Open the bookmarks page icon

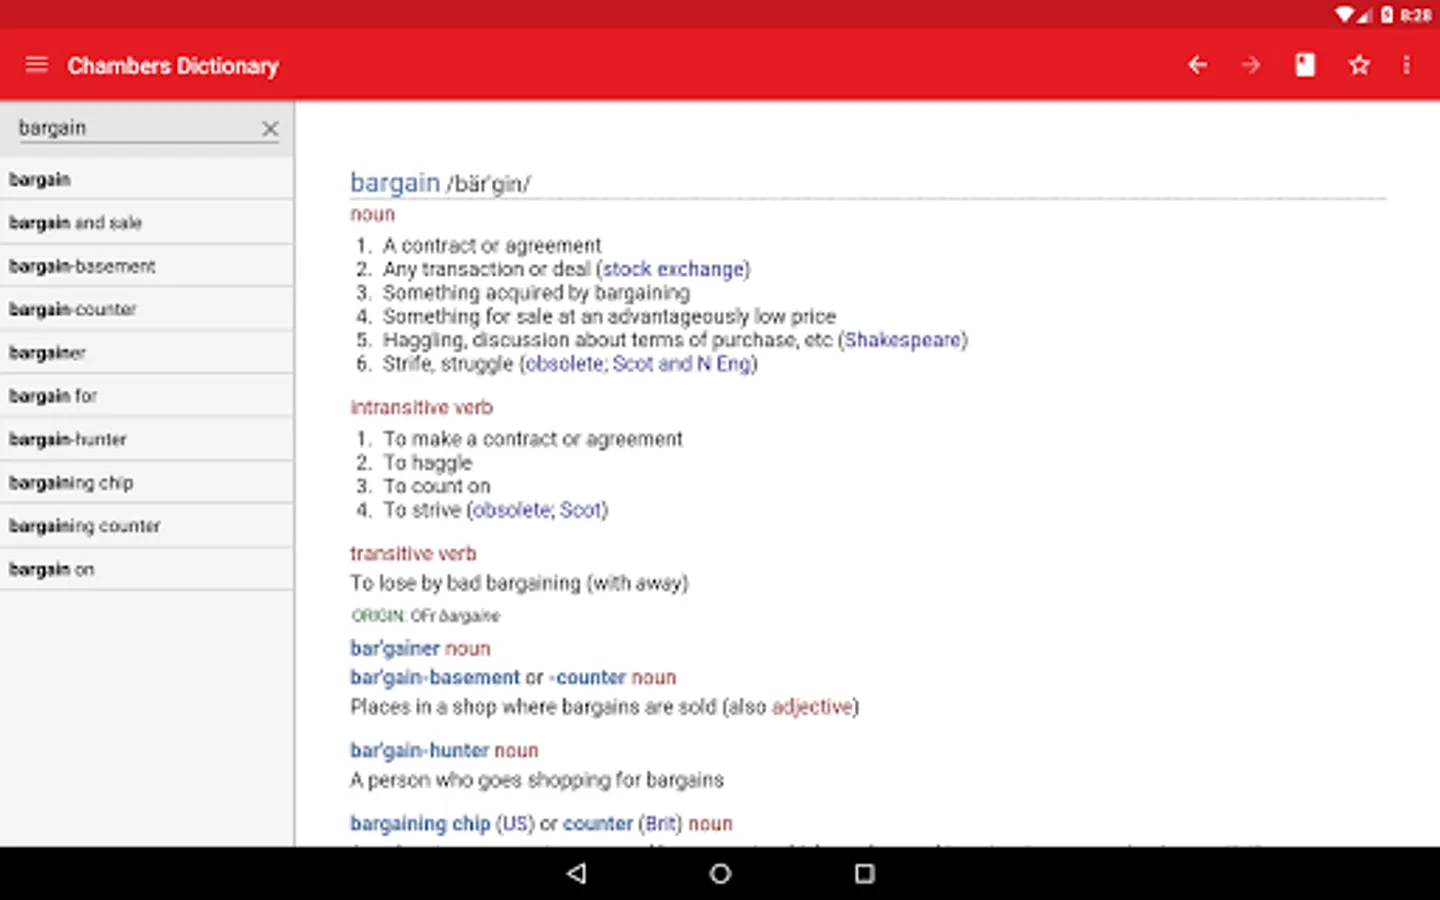click(1305, 65)
